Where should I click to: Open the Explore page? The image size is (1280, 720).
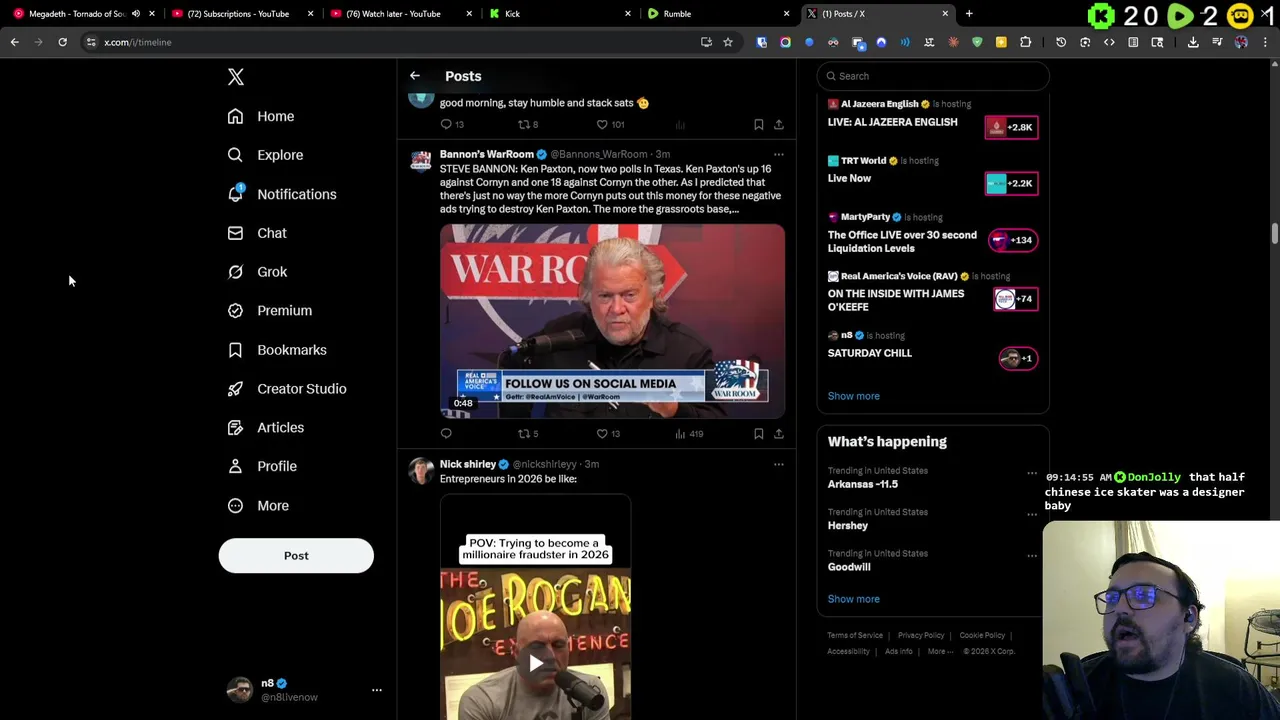[x=265, y=155]
